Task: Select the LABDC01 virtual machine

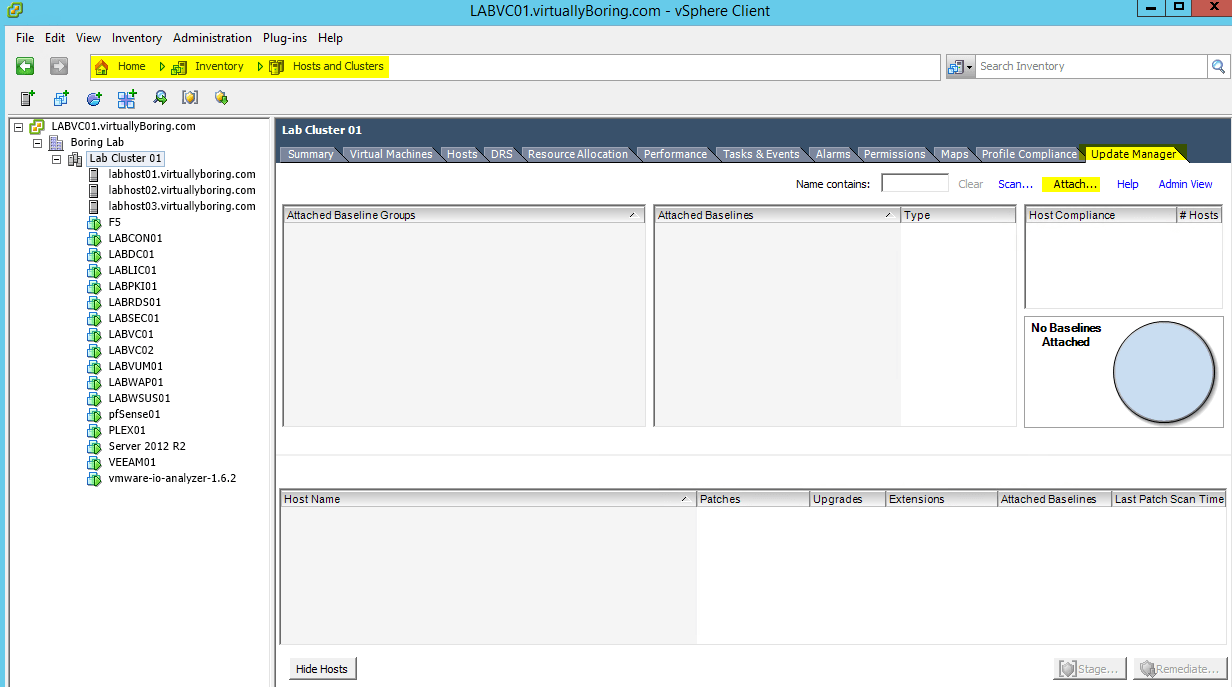Action: pos(132,254)
